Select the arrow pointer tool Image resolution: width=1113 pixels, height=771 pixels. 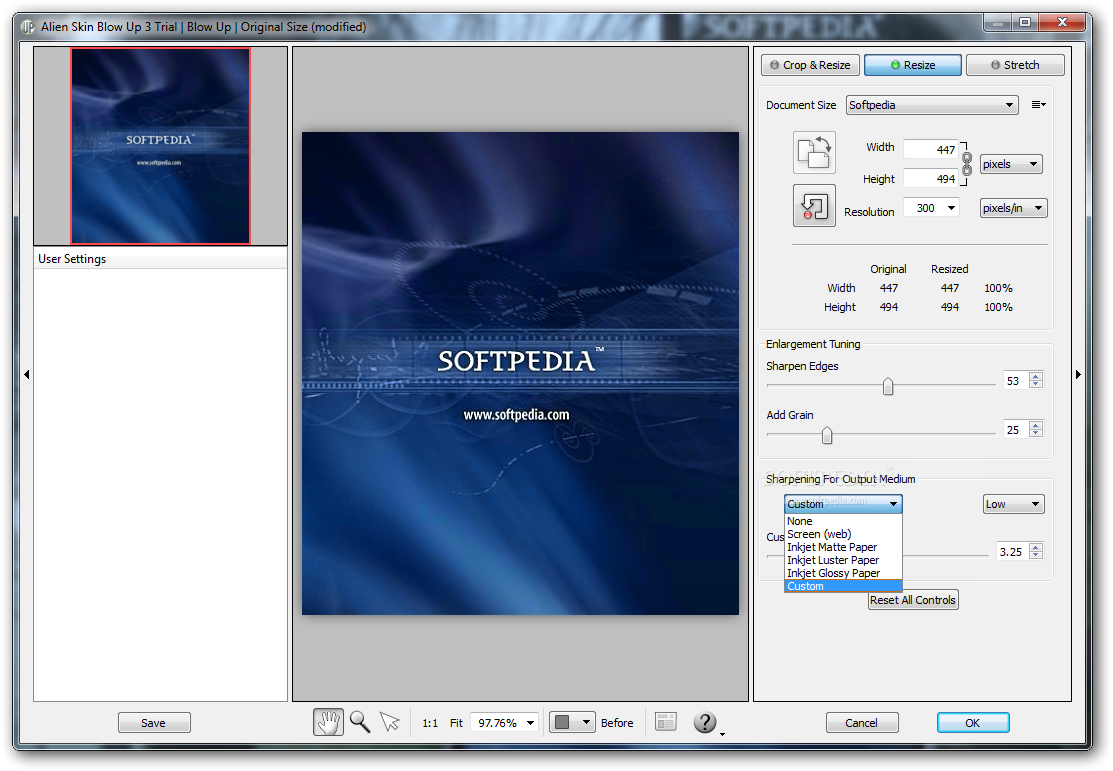pos(389,722)
